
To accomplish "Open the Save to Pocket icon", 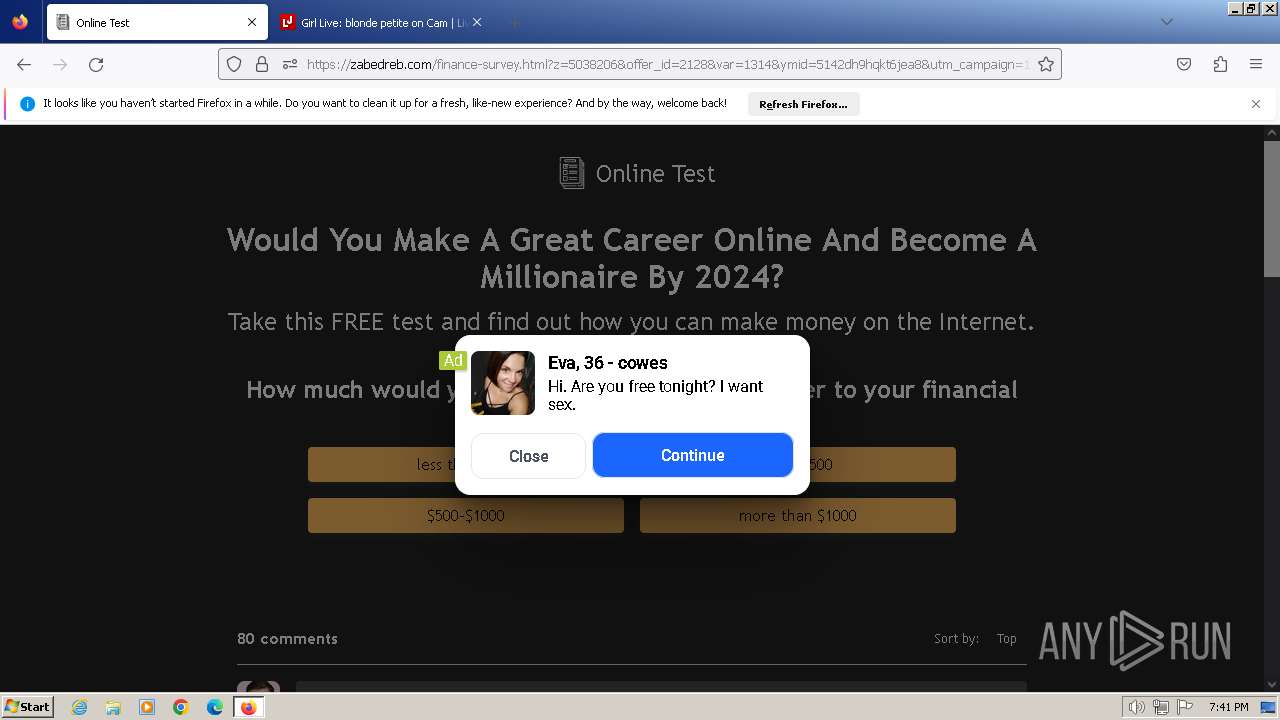I will pyautogui.click(x=1184, y=64).
